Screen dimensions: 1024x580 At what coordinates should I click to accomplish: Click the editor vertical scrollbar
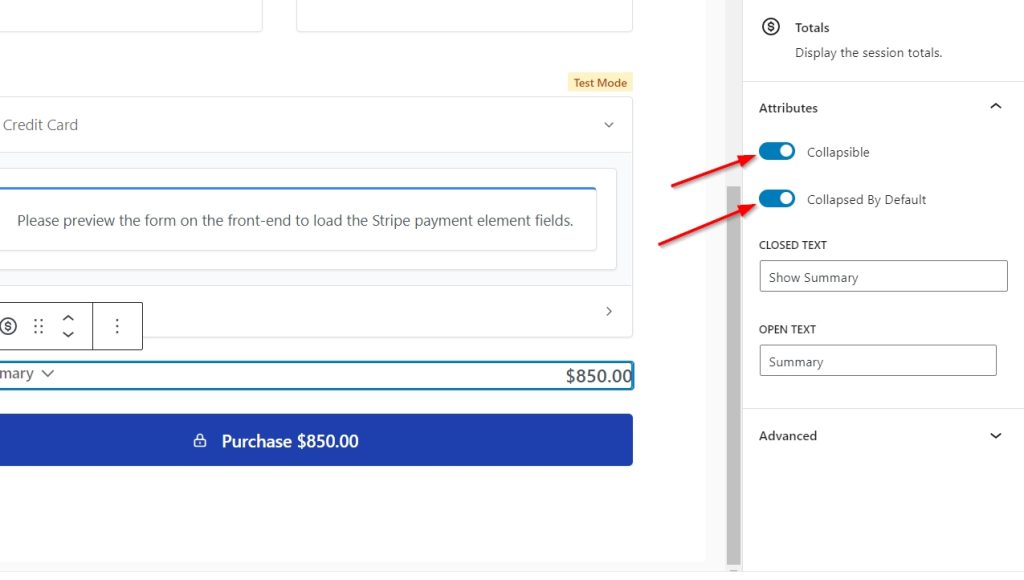coord(734,370)
